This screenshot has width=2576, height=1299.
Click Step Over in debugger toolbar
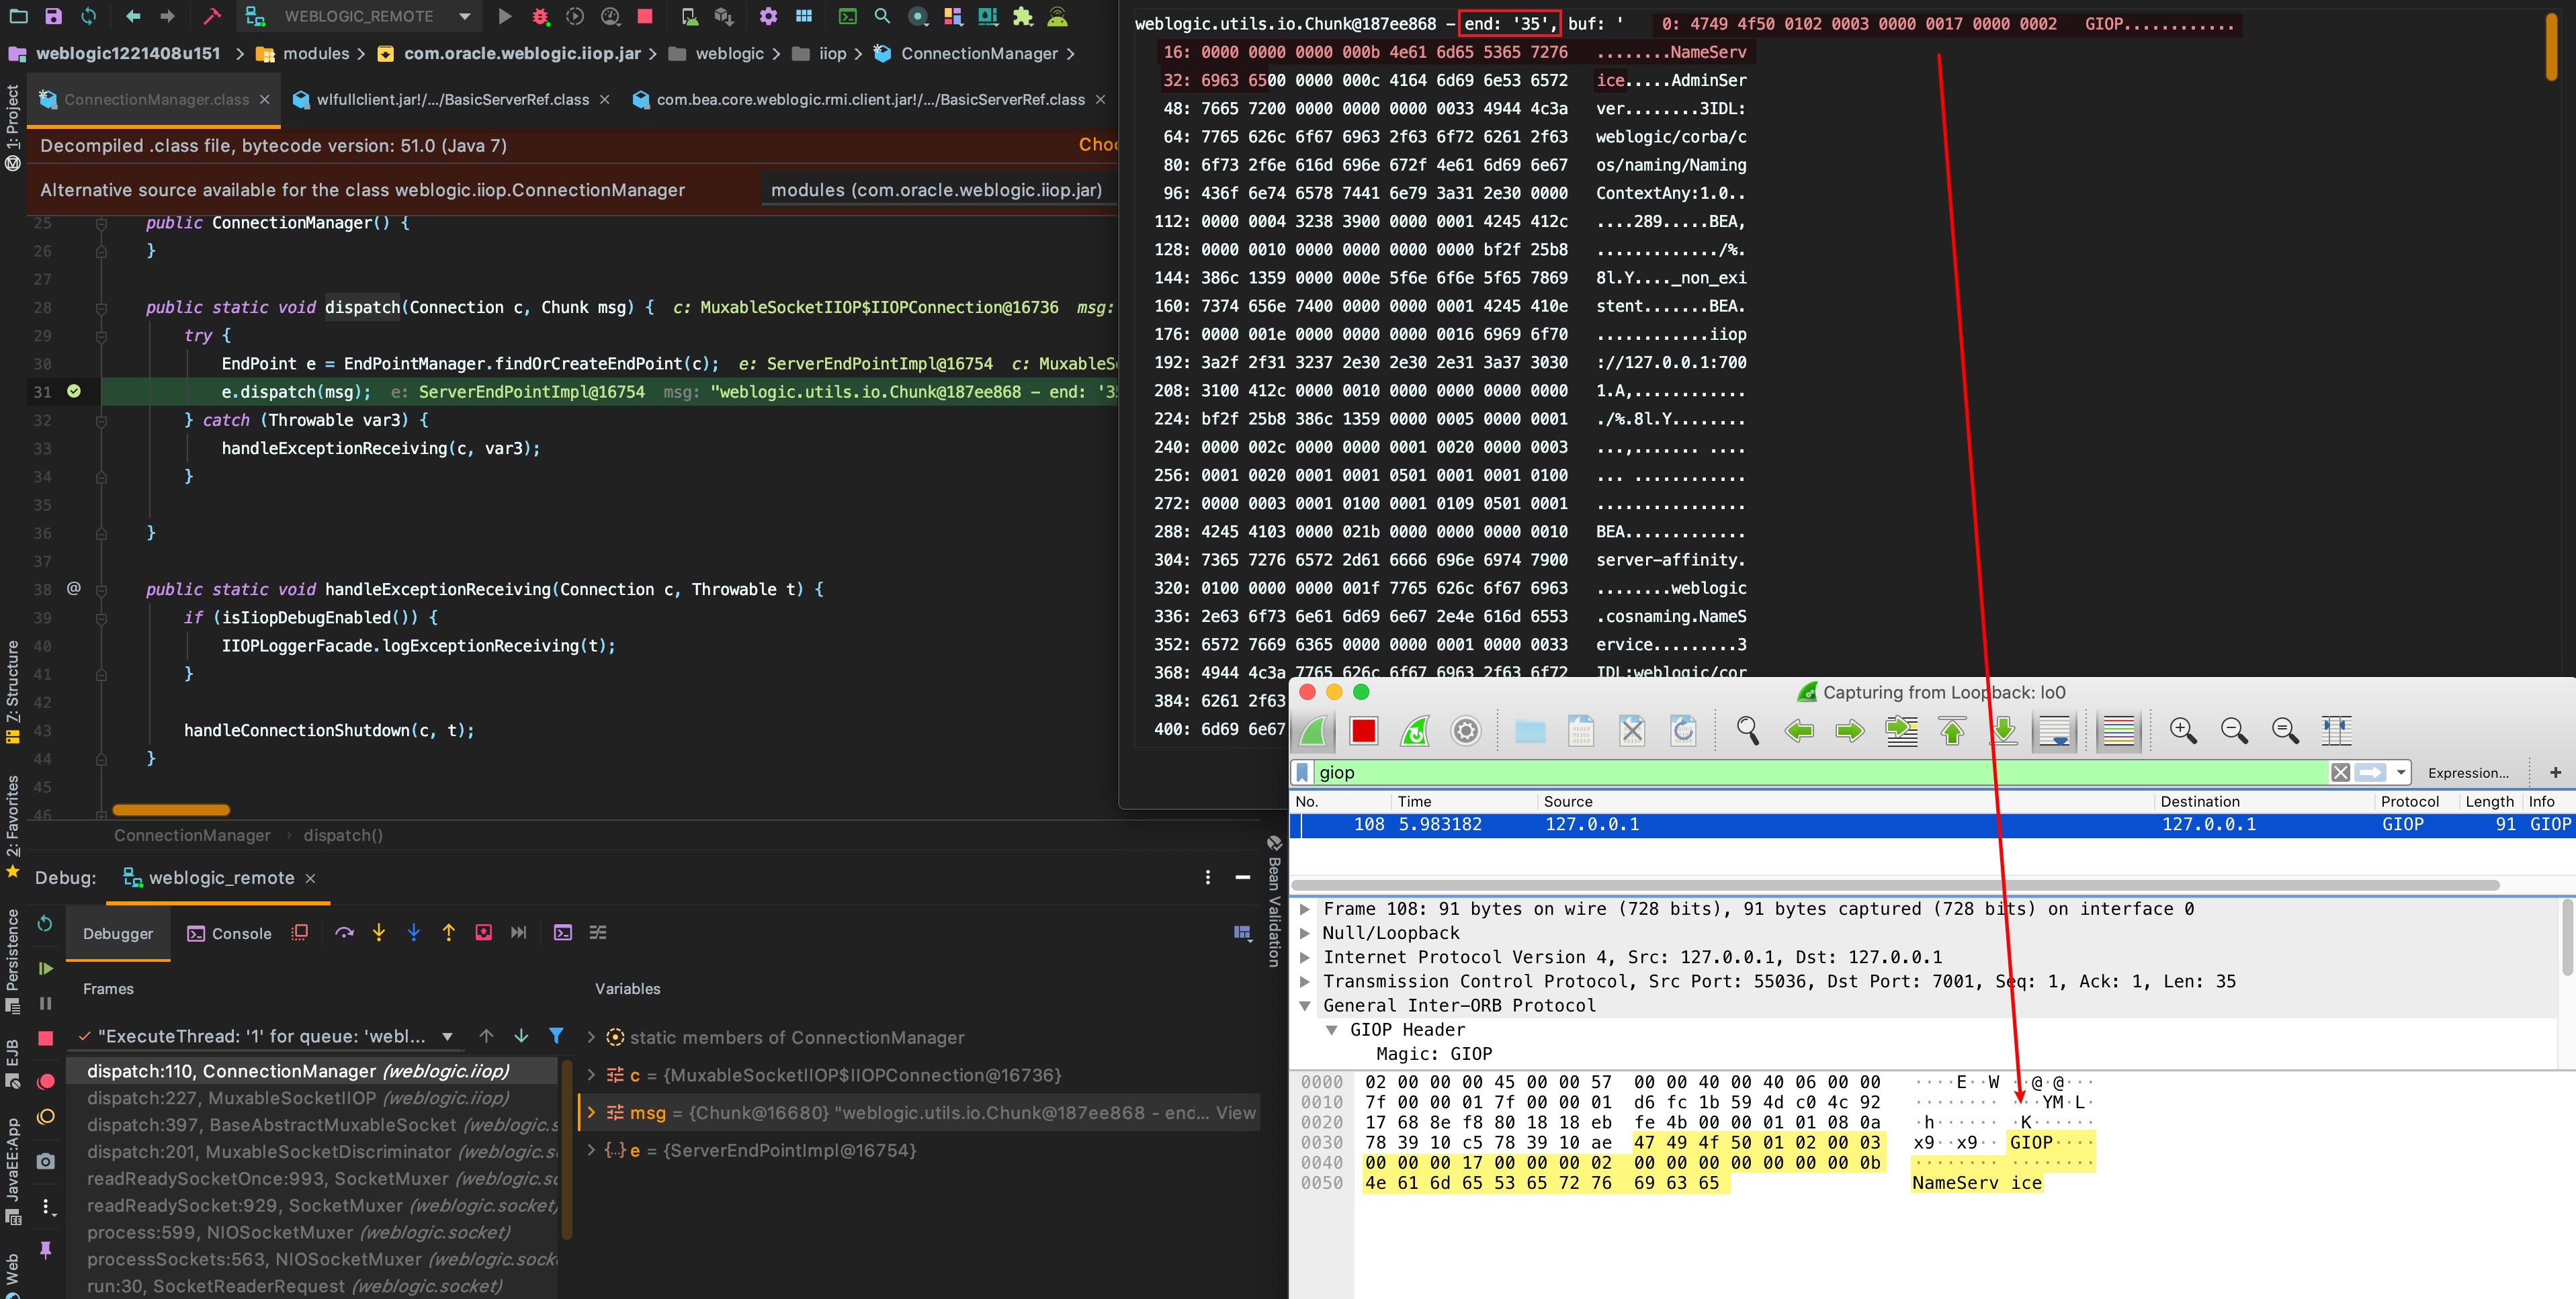click(345, 932)
